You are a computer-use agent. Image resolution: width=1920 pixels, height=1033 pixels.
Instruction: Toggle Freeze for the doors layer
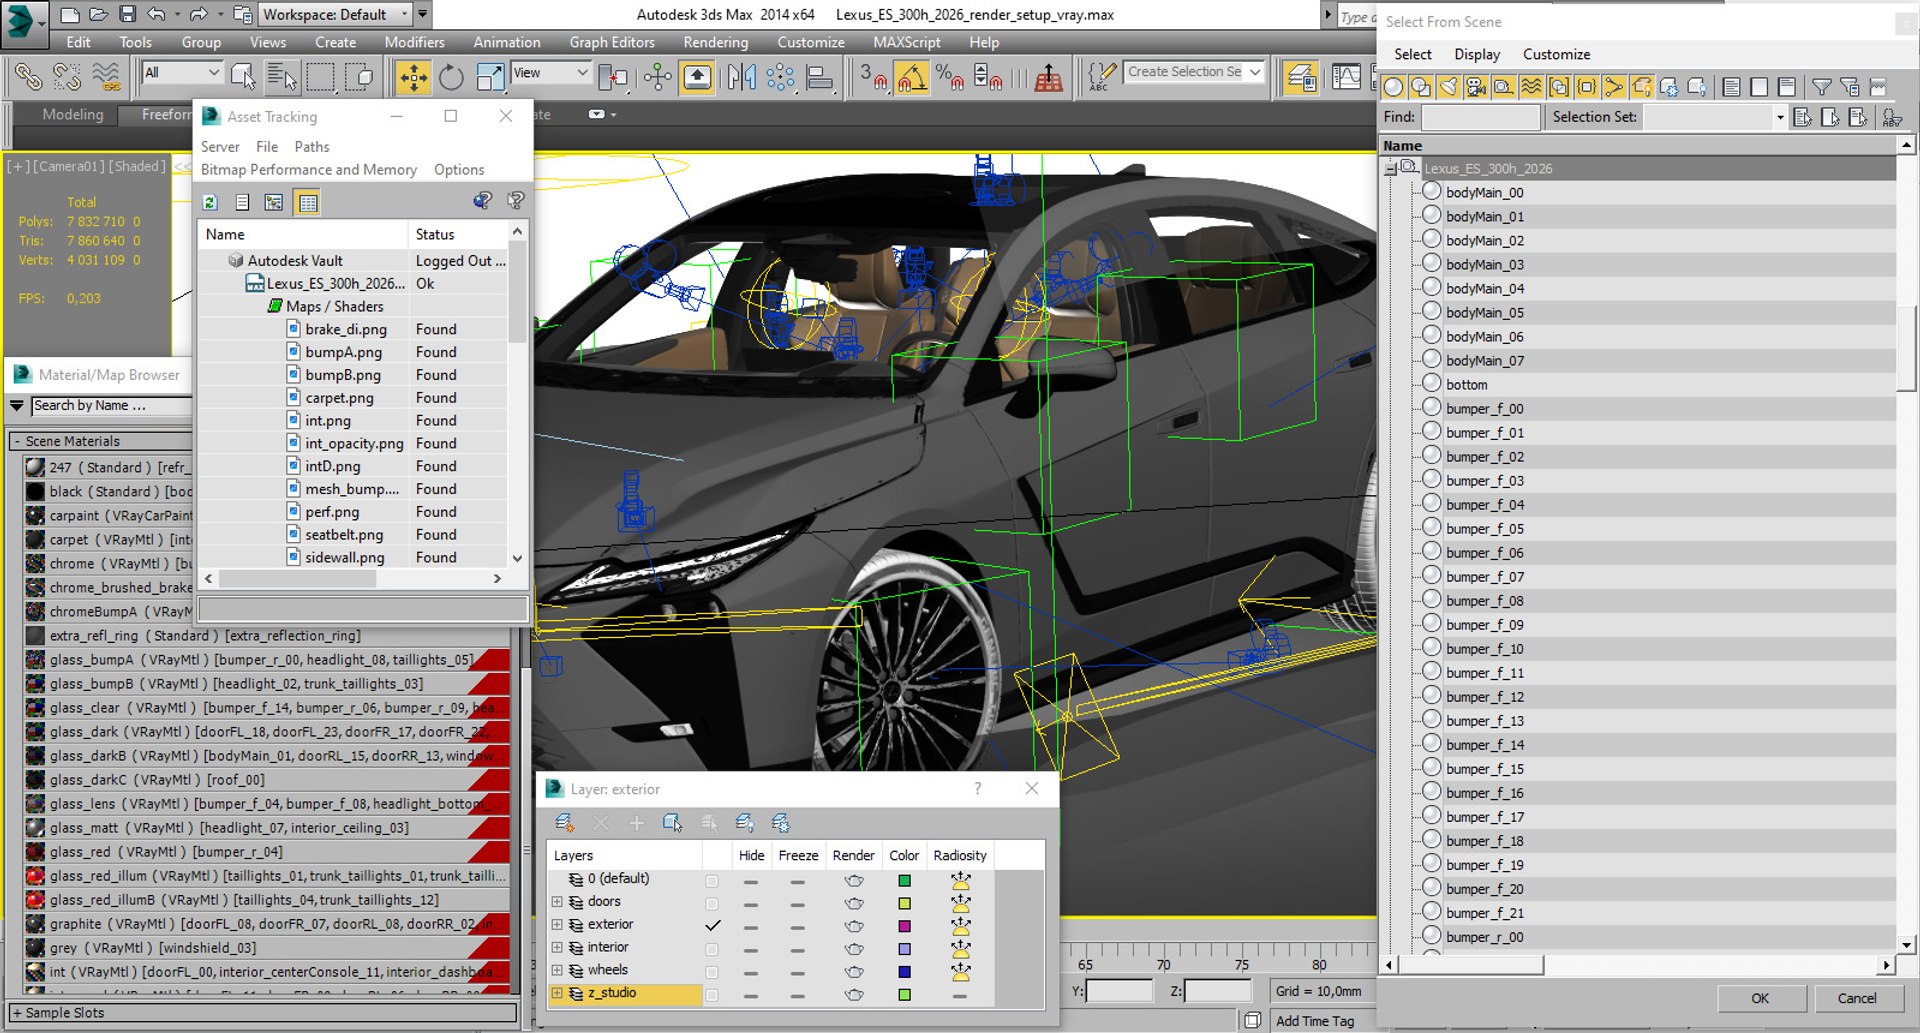[x=797, y=903]
